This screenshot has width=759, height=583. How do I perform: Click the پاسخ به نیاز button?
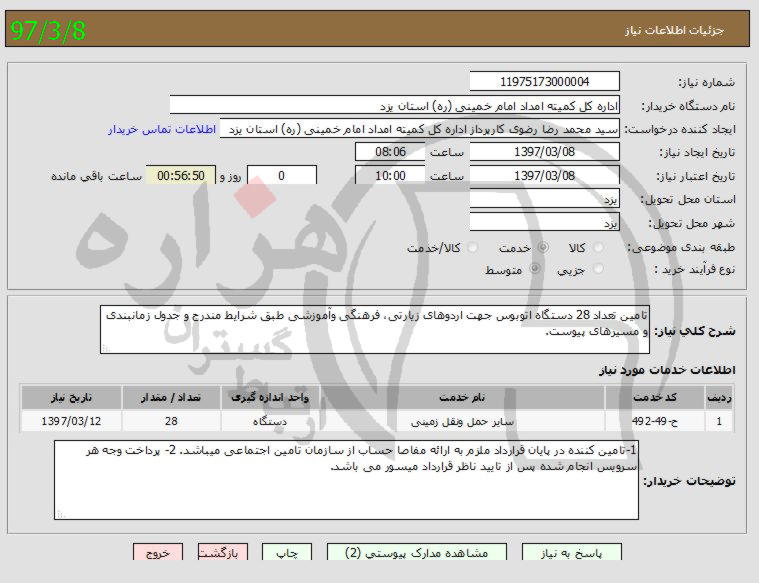coord(572,552)
